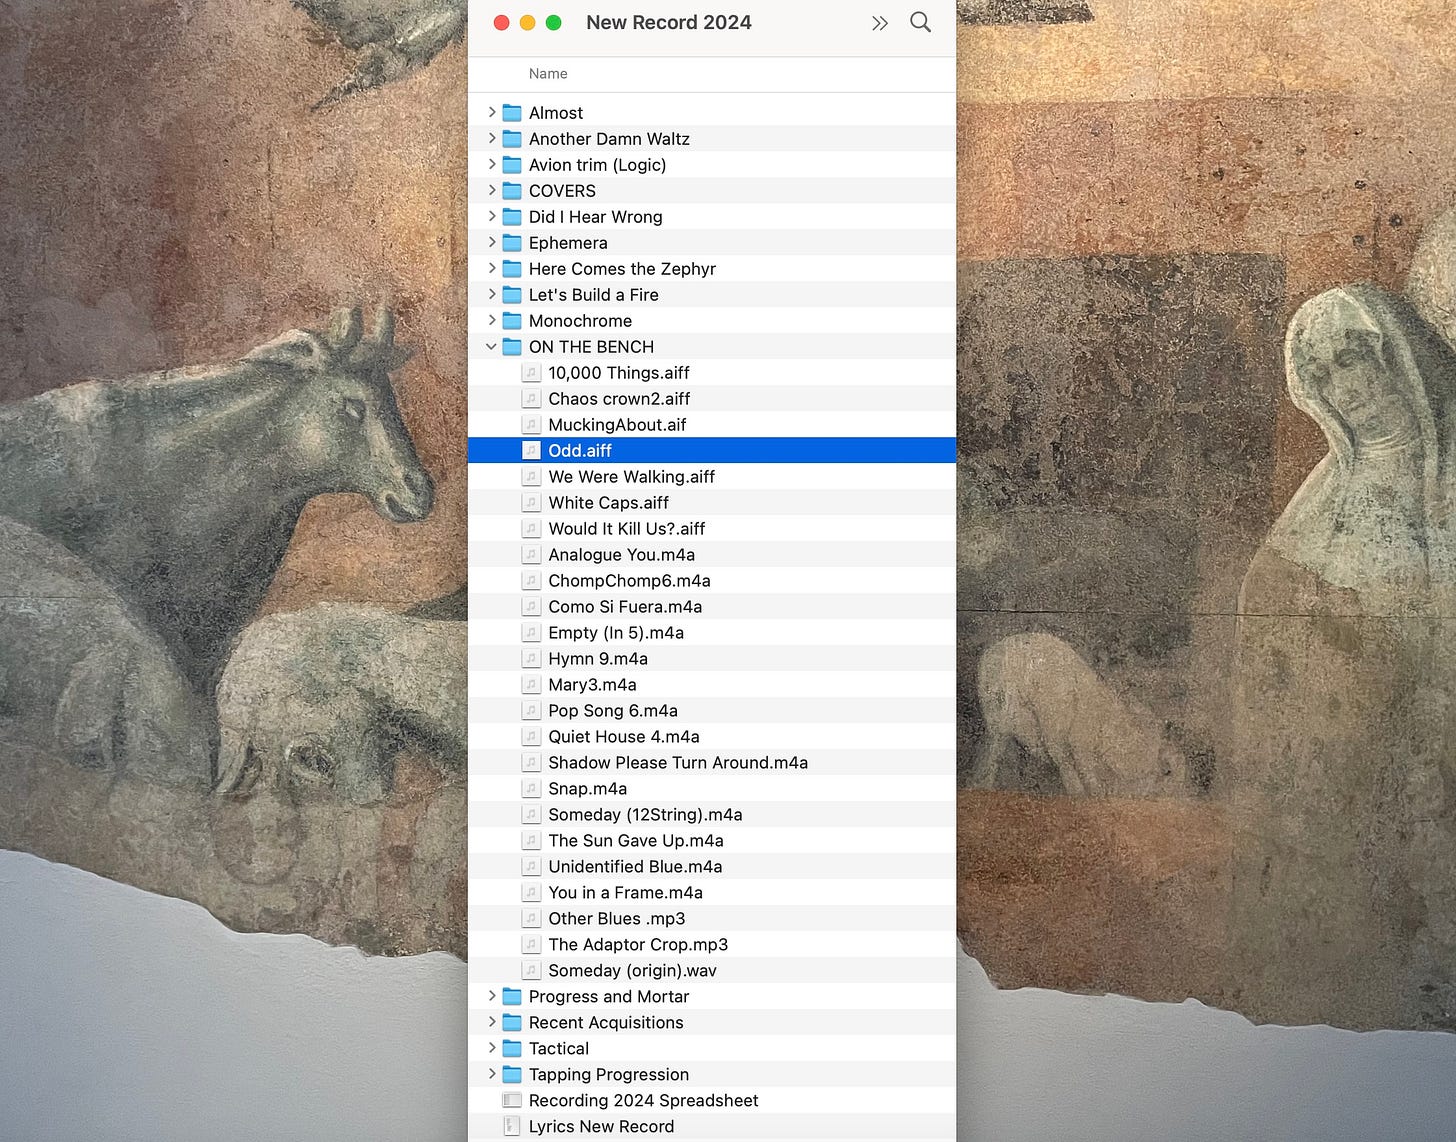1456x1142 pixels.
Task: Select The Adaptor Crop.mp3
Action: tap(712, 945)
